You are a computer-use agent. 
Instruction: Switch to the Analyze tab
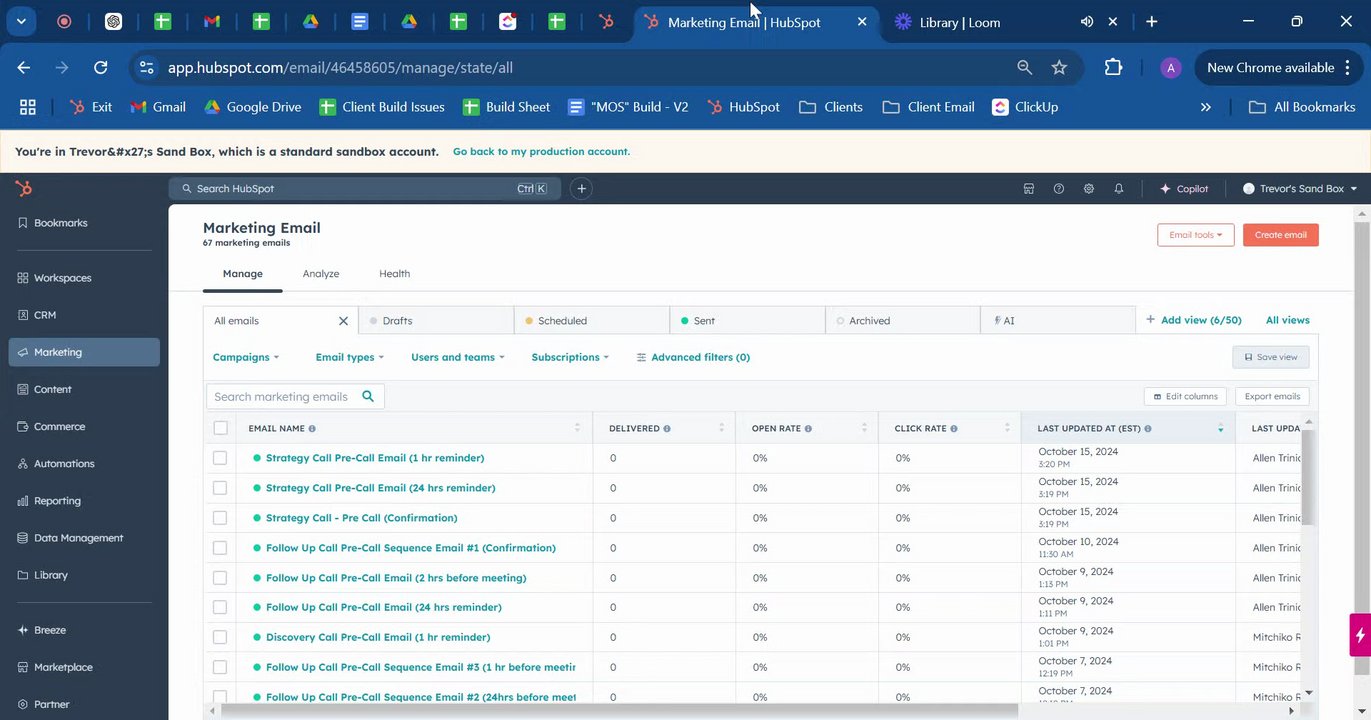pyautogui.click(x=321, y=273)
